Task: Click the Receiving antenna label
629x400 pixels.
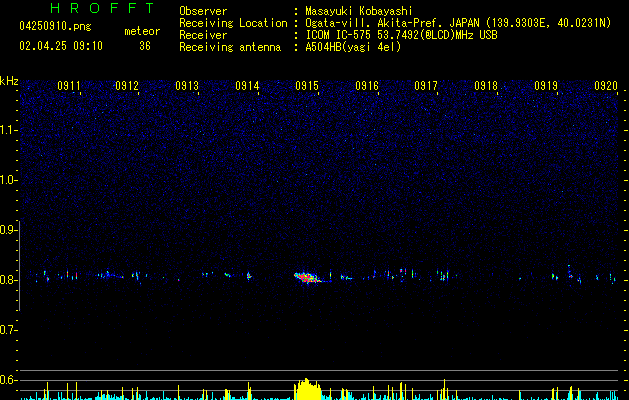Action: [230, 47]
